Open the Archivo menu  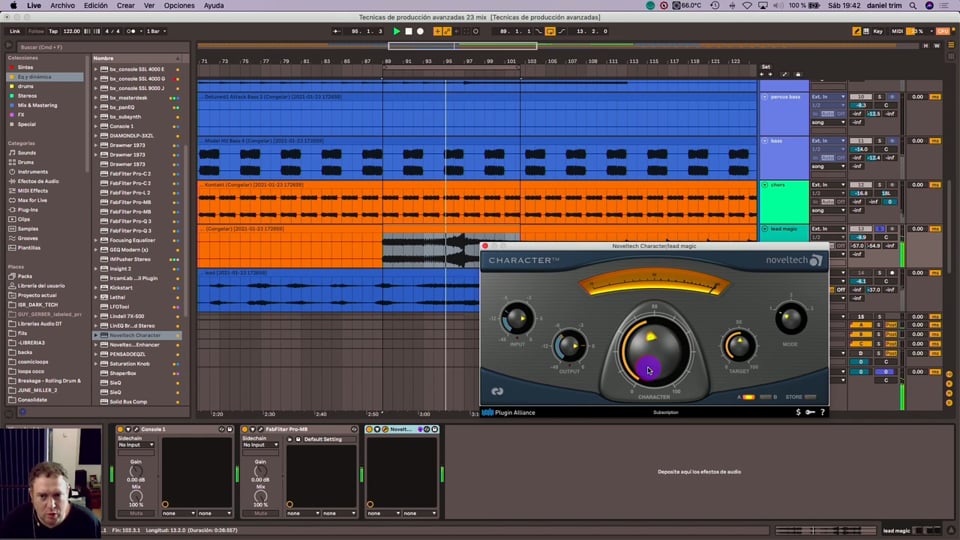tap(62, 6)
